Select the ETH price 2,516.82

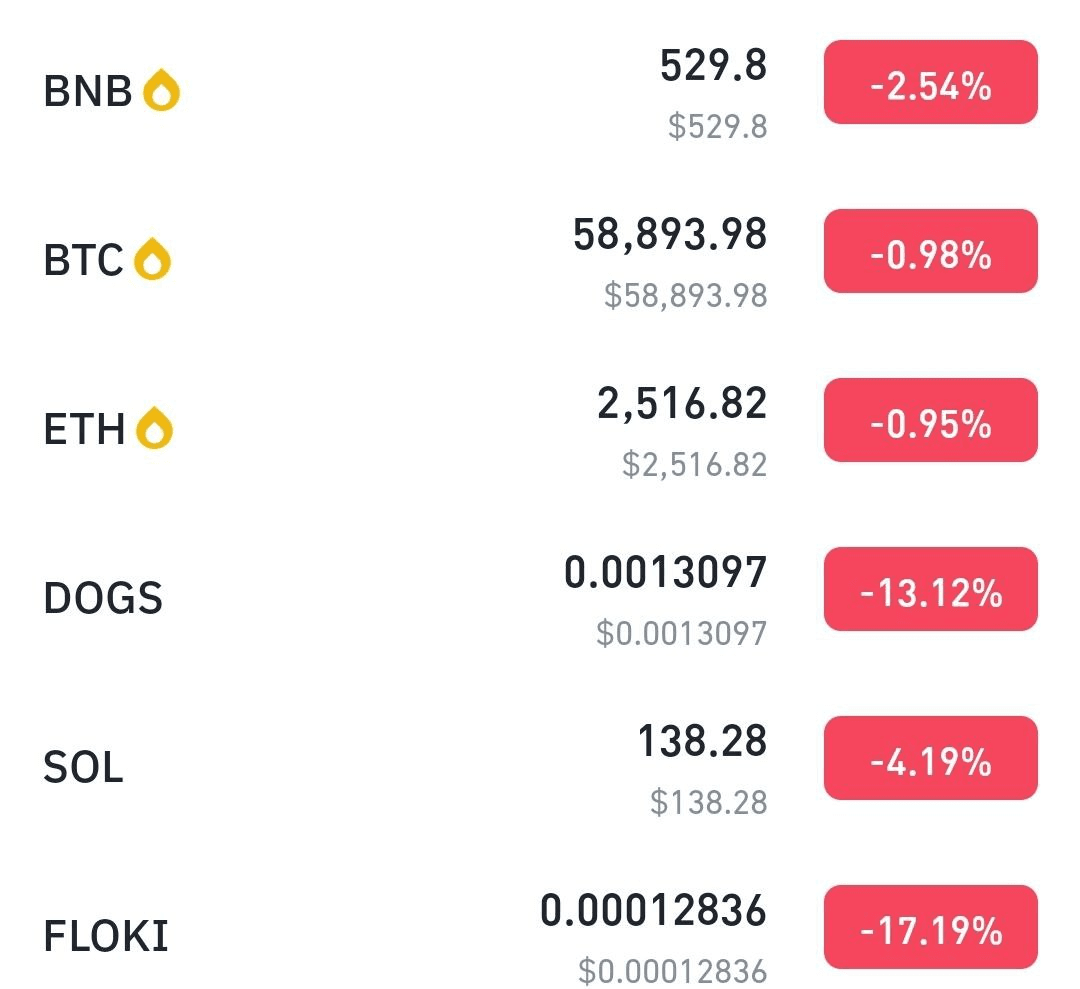pos(682,404)
